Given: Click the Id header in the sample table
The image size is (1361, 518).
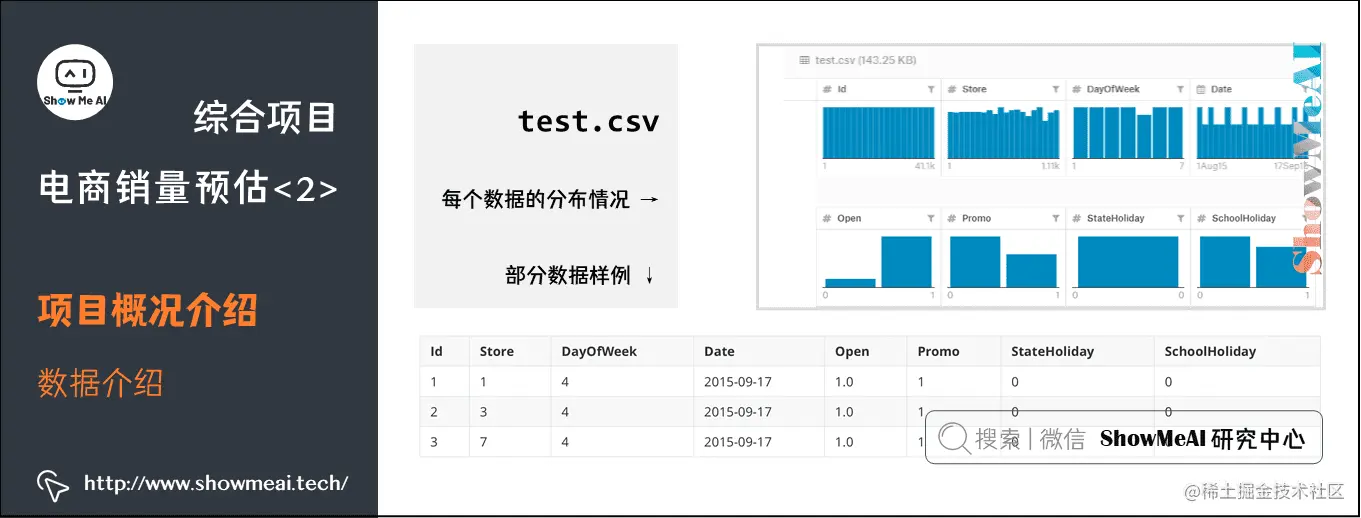Looking at the screenshot, I should [x=436, y=352].
